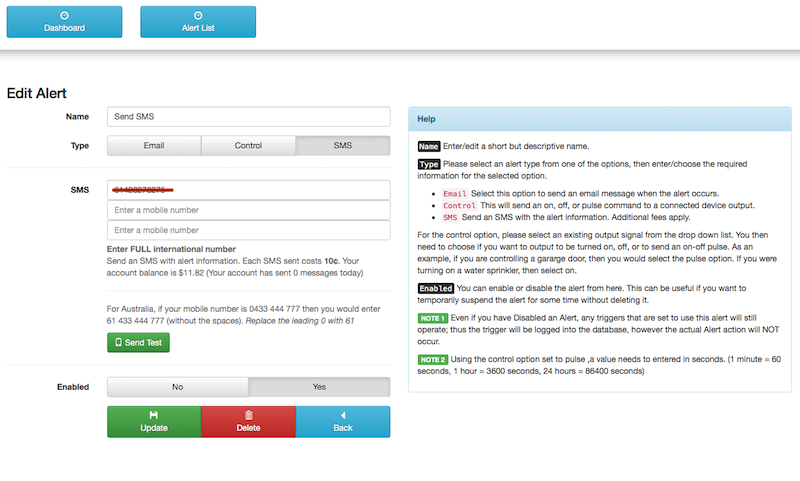Click the left arrow icon on Back

pyautogui.click(x=343, y=415)
